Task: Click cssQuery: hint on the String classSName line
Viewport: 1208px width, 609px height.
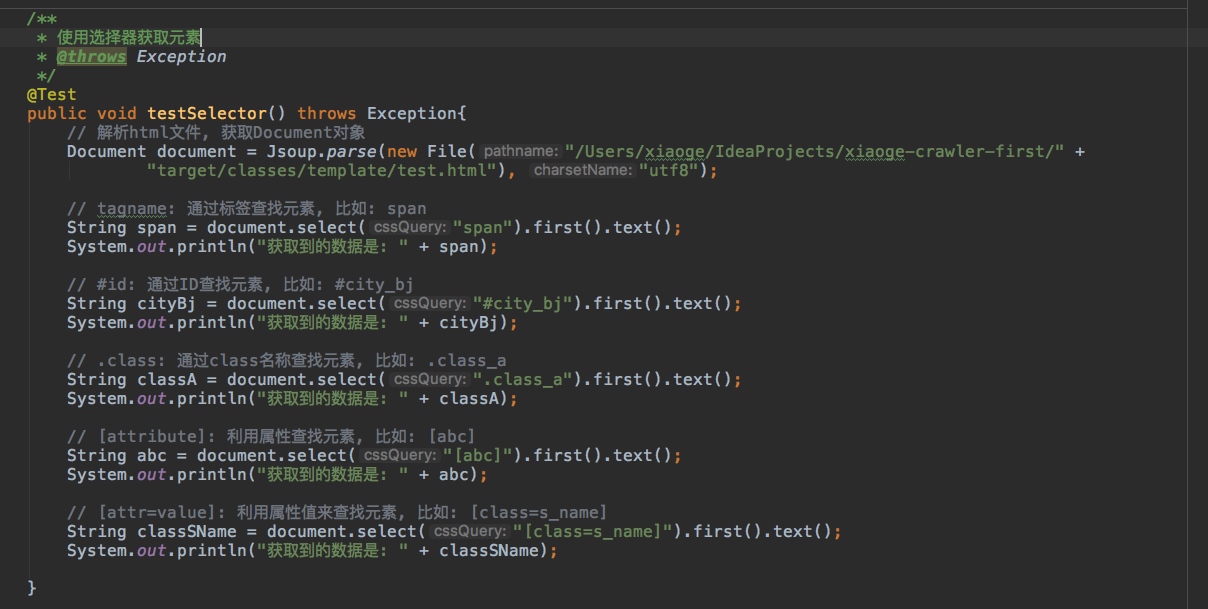Action: click(x=470, y=531)
